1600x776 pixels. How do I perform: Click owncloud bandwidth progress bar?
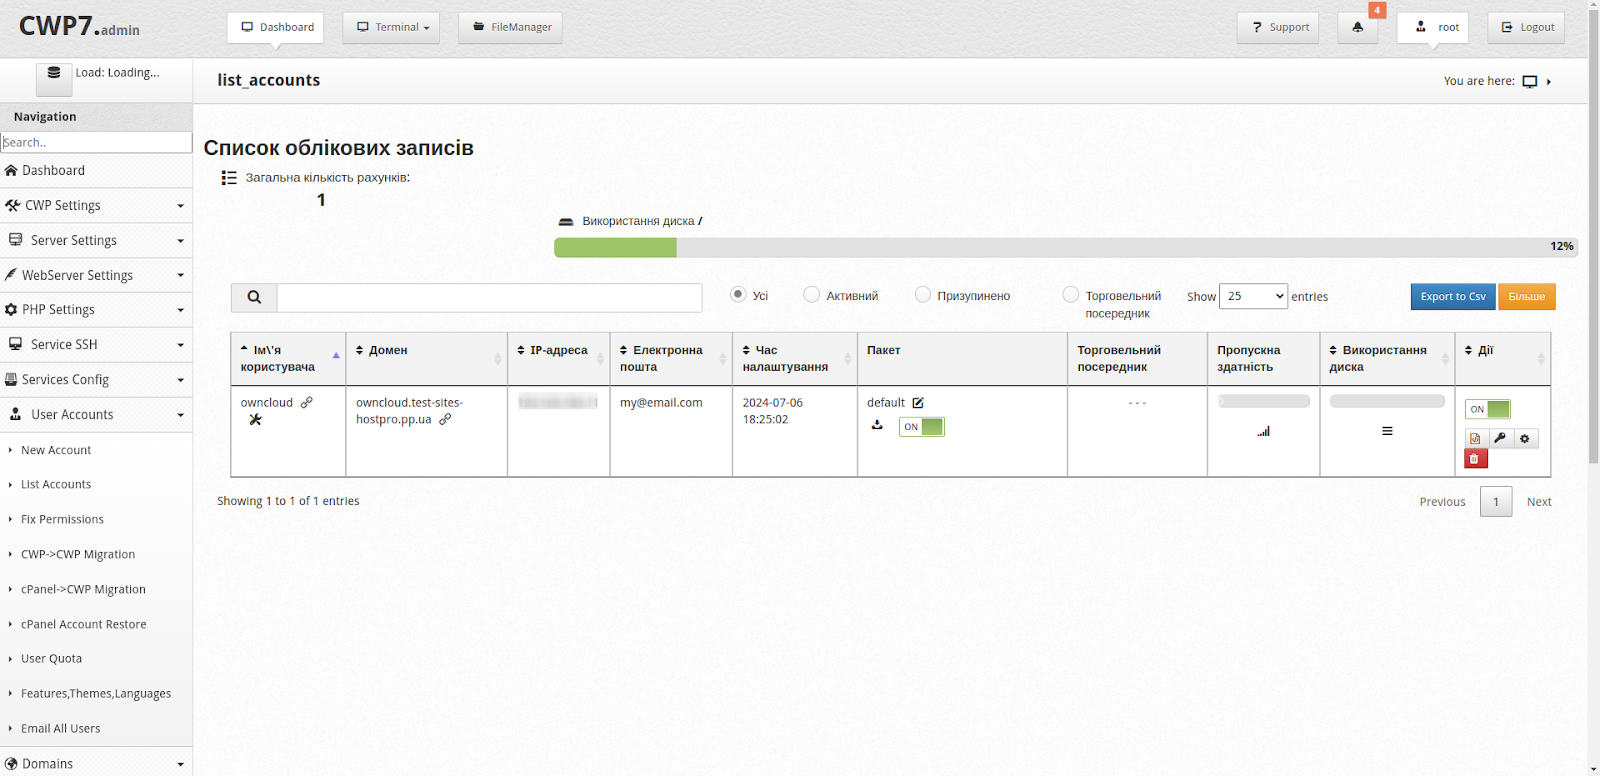coord(1264,401)
